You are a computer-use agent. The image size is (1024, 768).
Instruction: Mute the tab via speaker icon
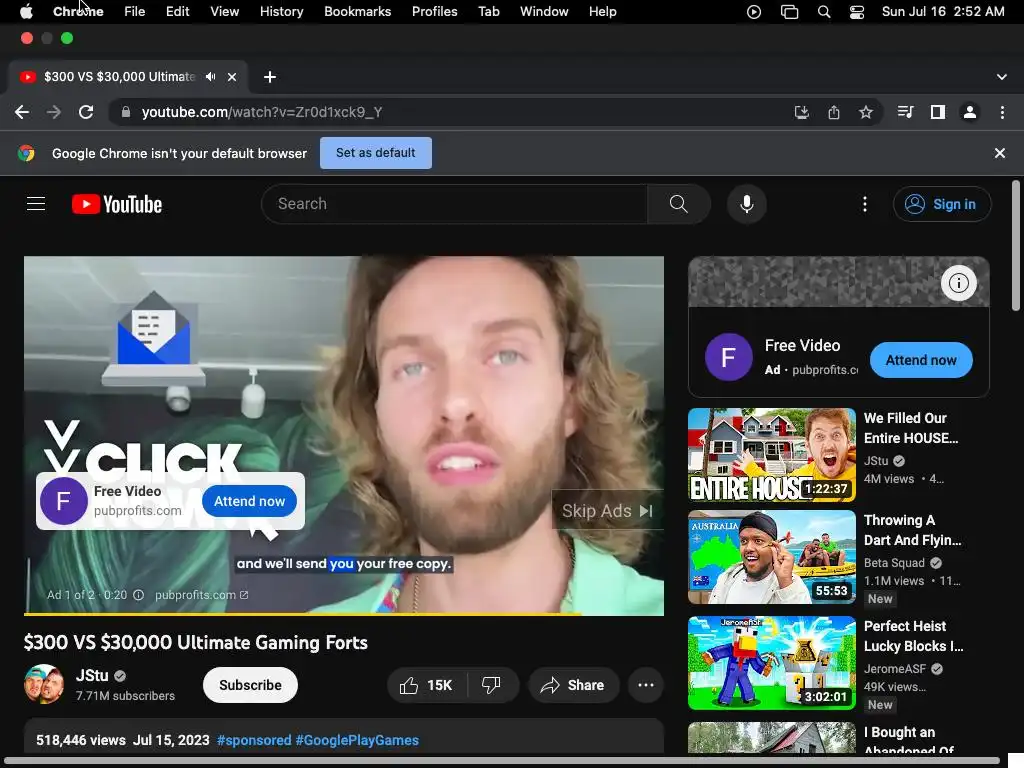pos(210,77)
